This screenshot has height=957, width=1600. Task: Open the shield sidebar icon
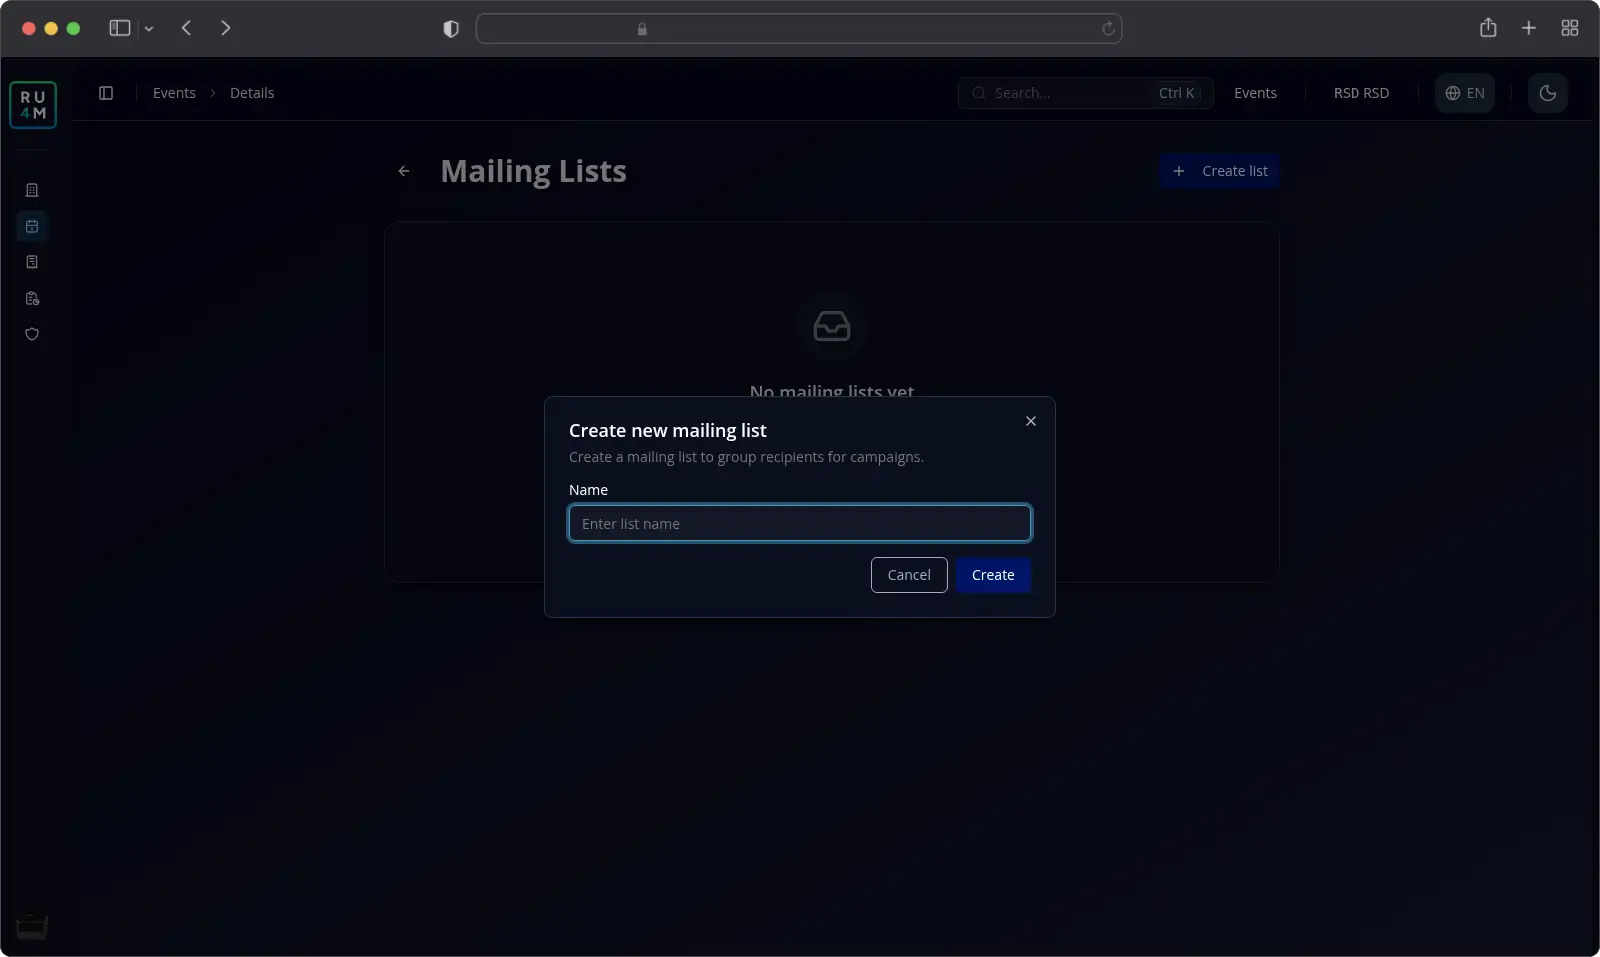point(32,334)
